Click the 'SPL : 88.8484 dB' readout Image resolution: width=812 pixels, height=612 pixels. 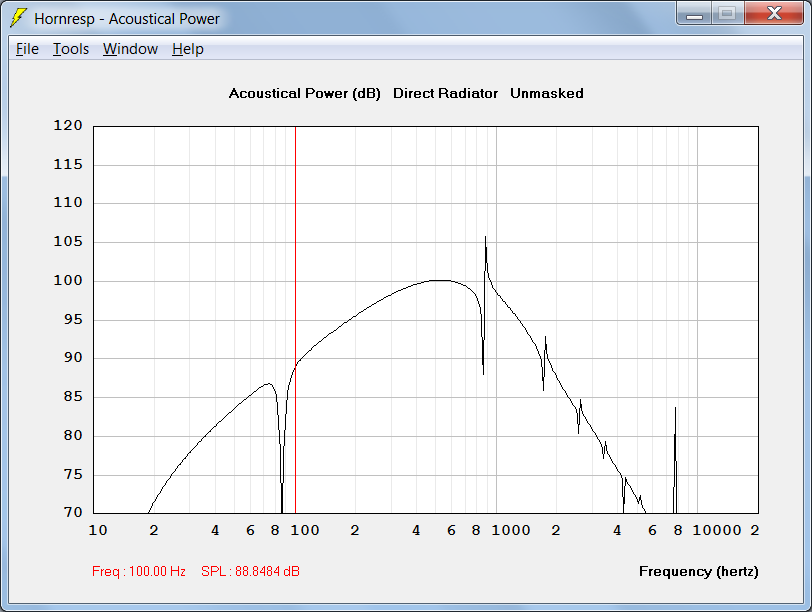point(250,571)
